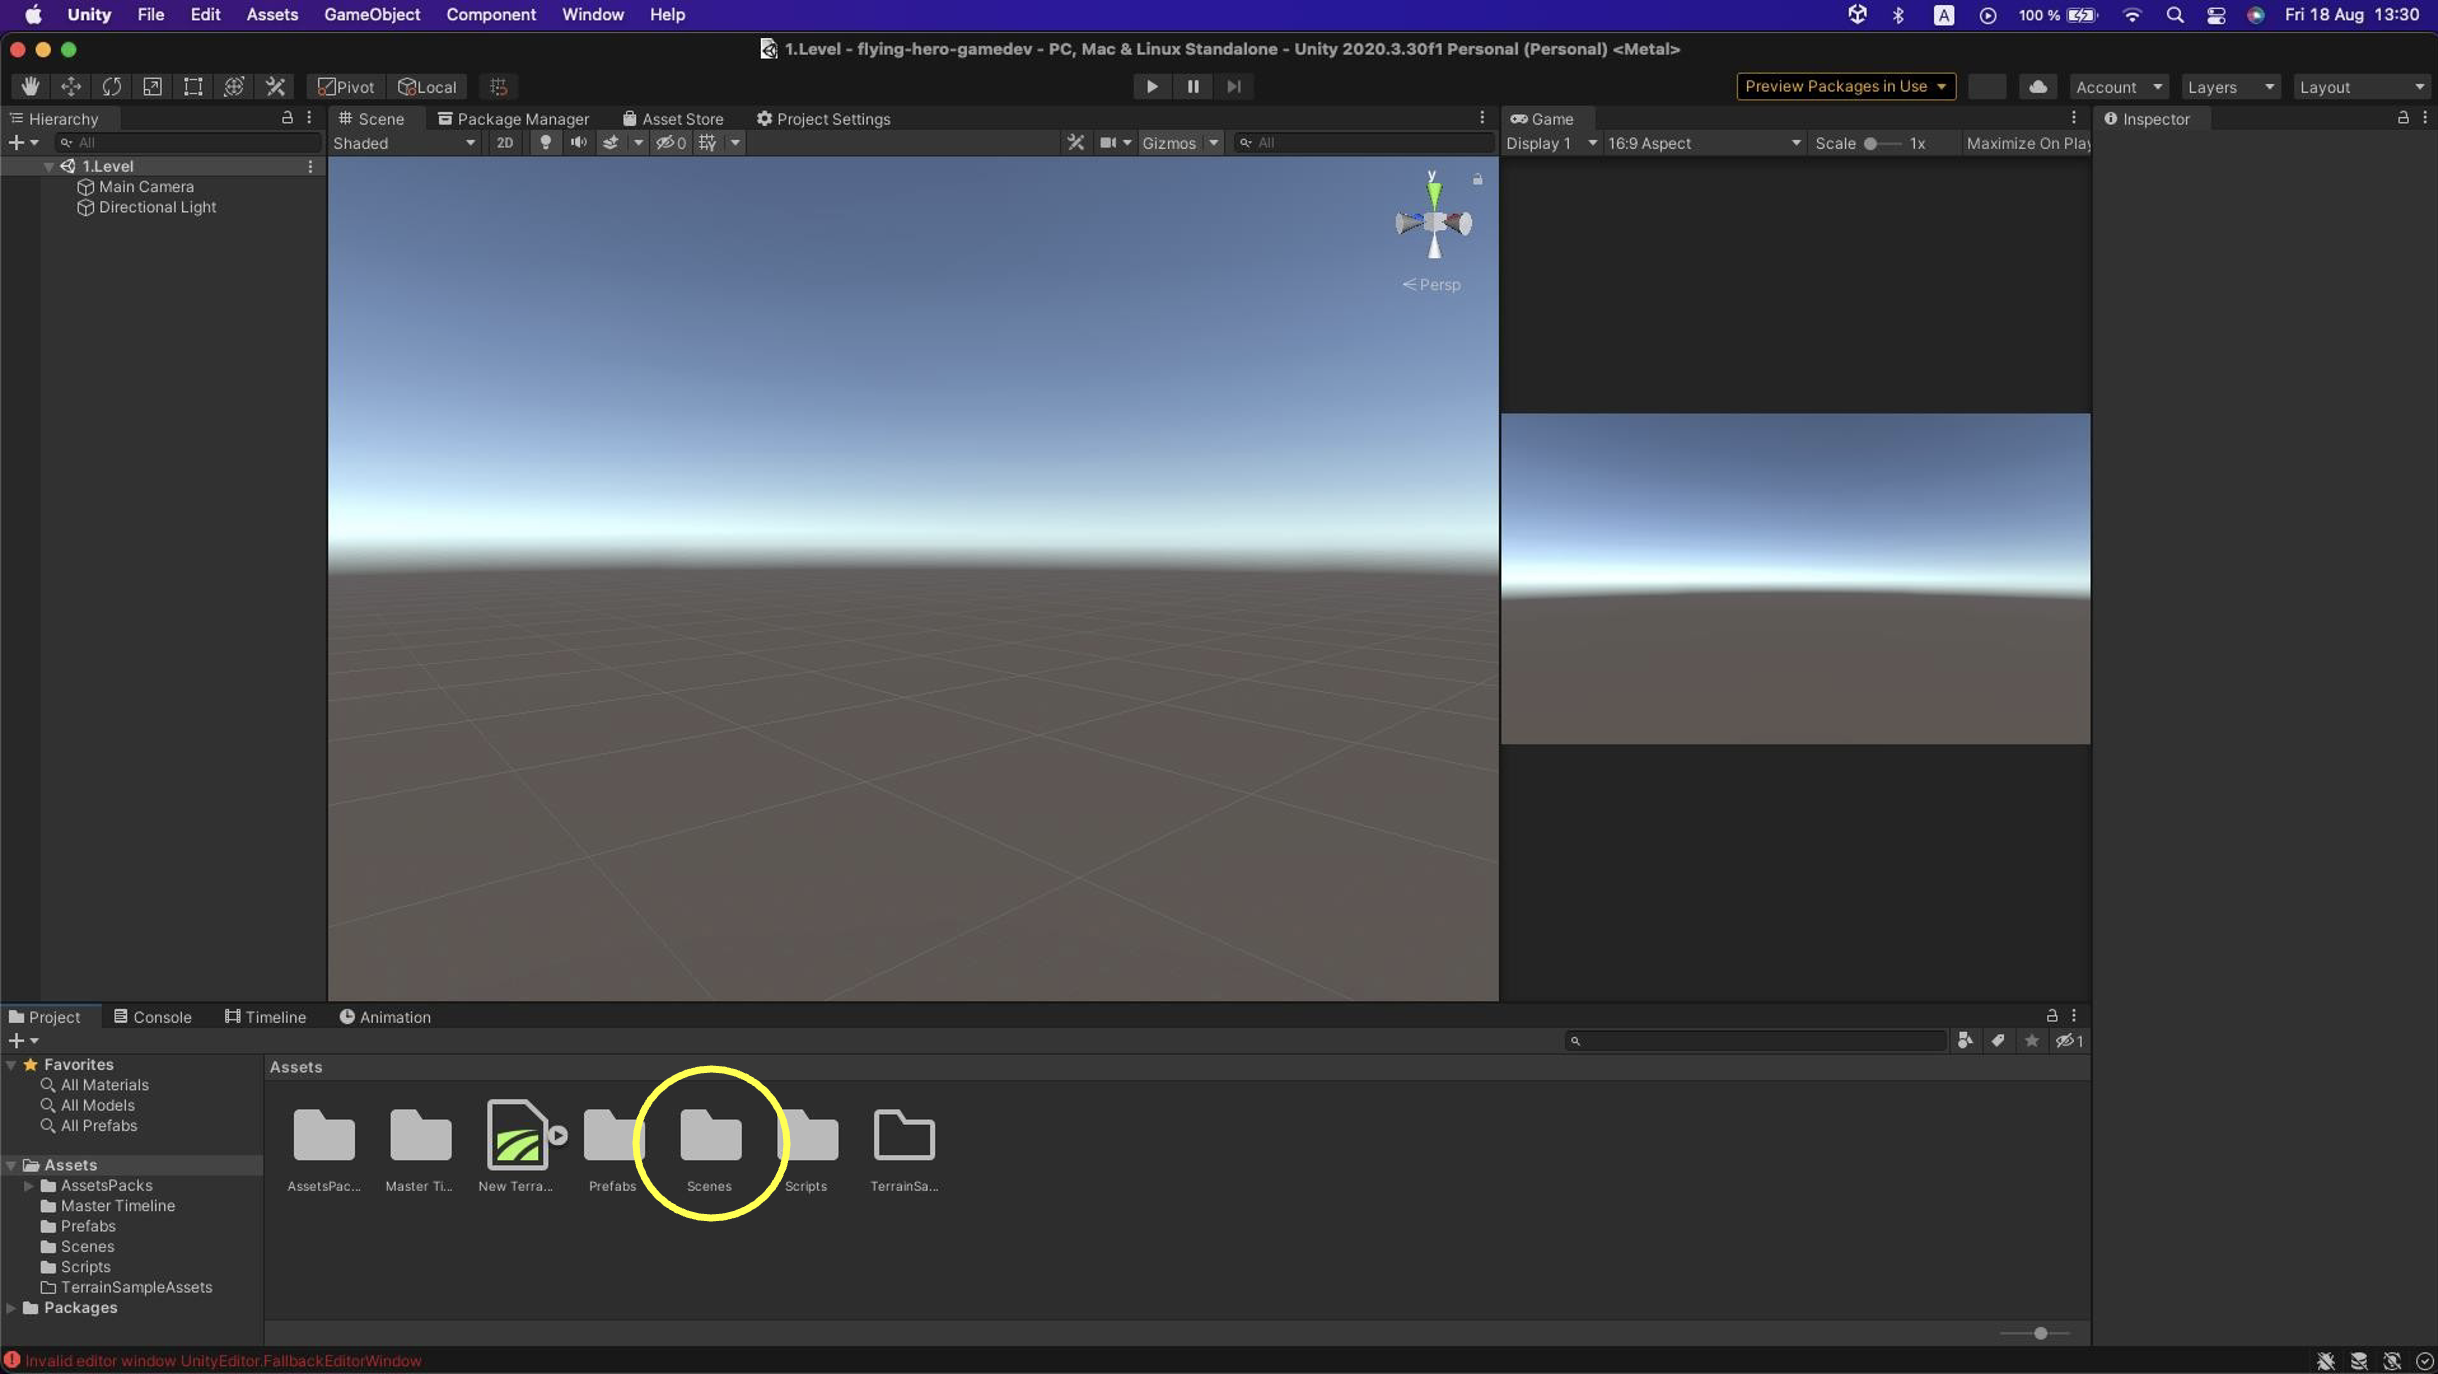Select the Rect tool

click(x=193, y=86)
